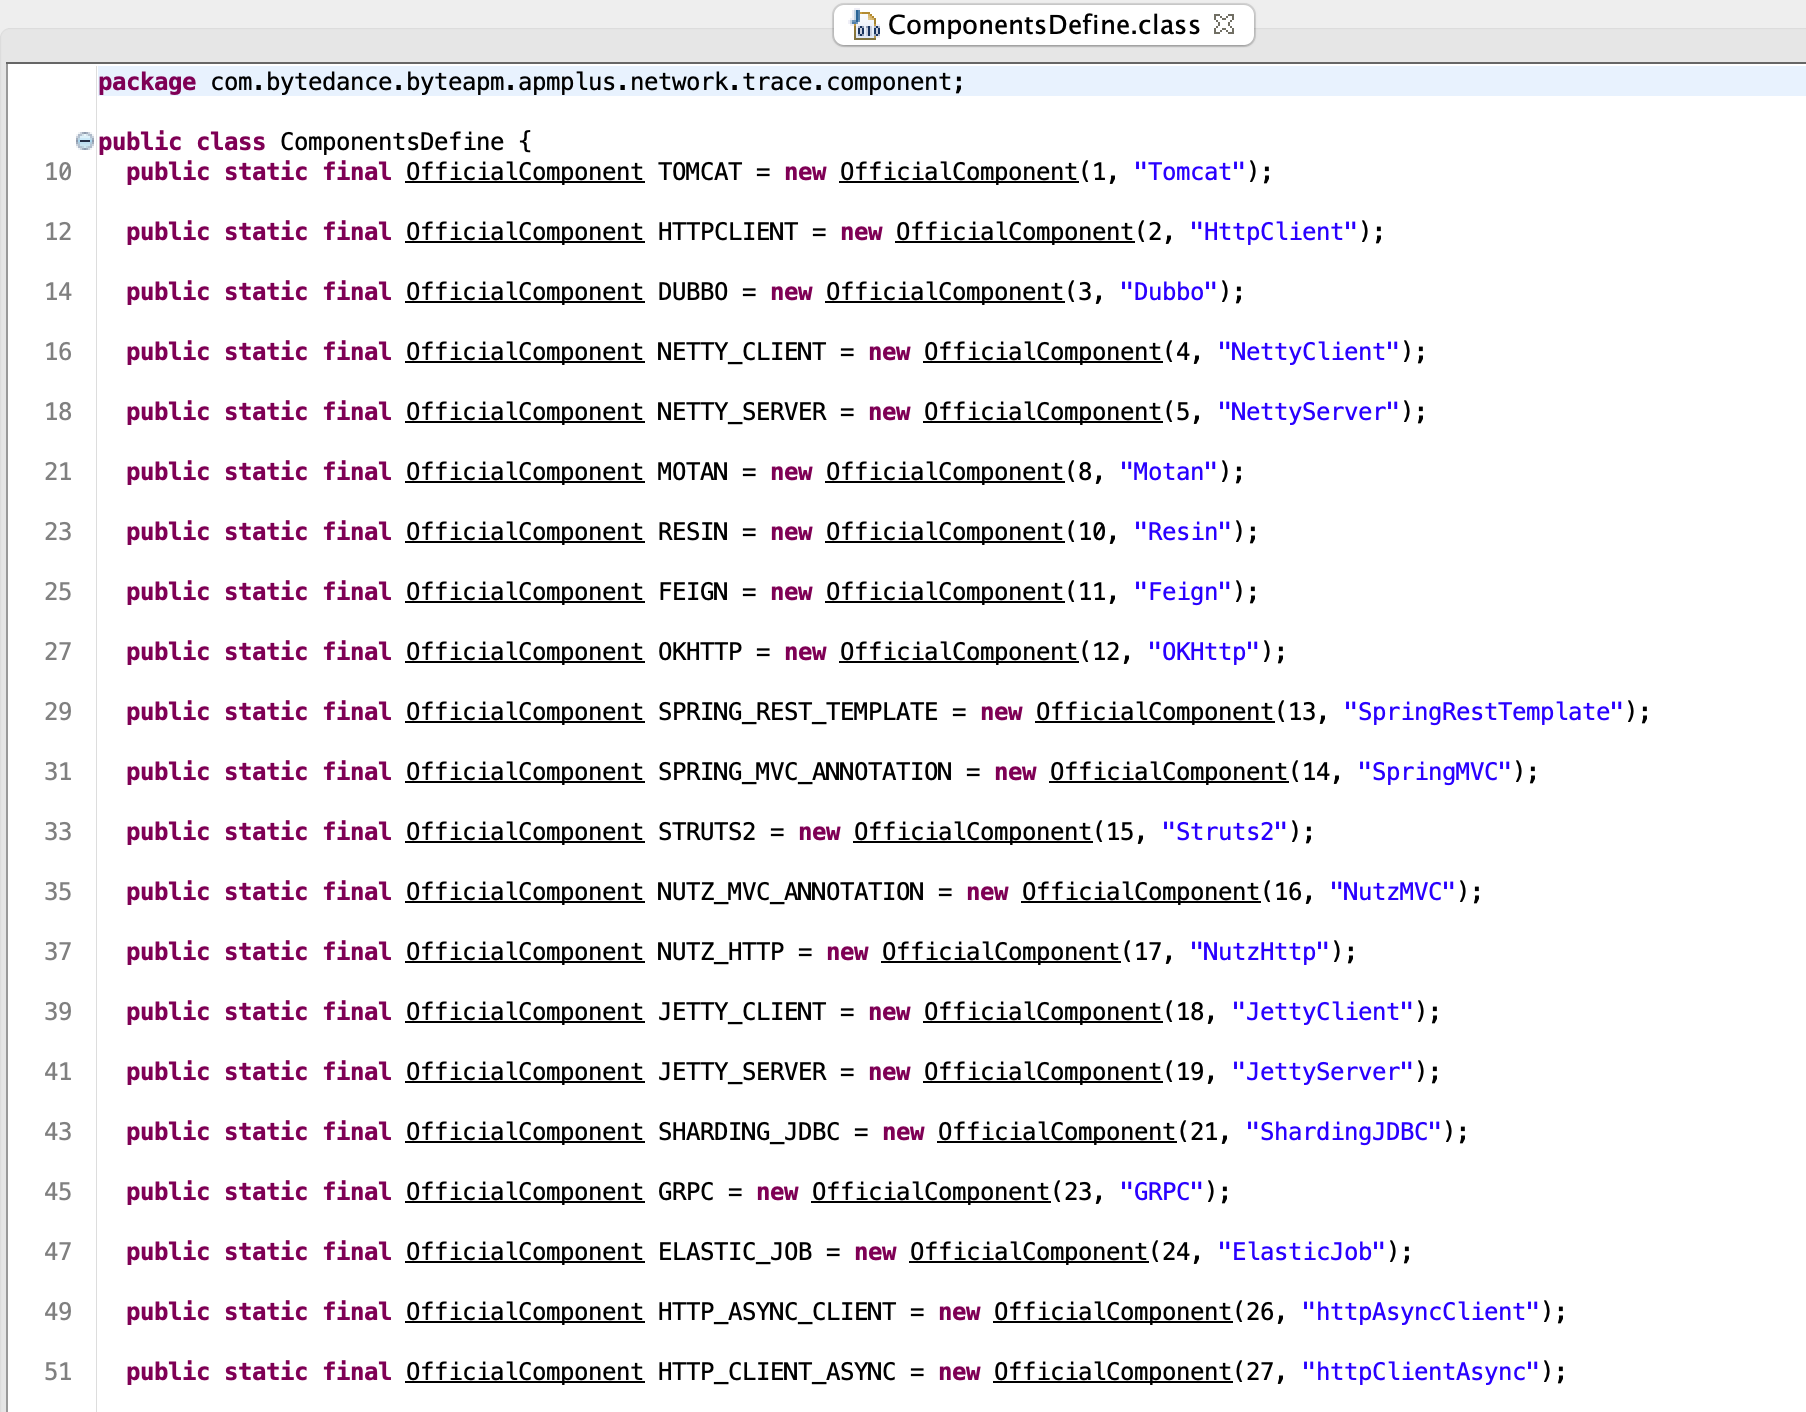Click the OfficialComponent constructor on the SHARDING_JDBC line
Viewport: 1806px width, 1412px height.
click(1056, 1132)
